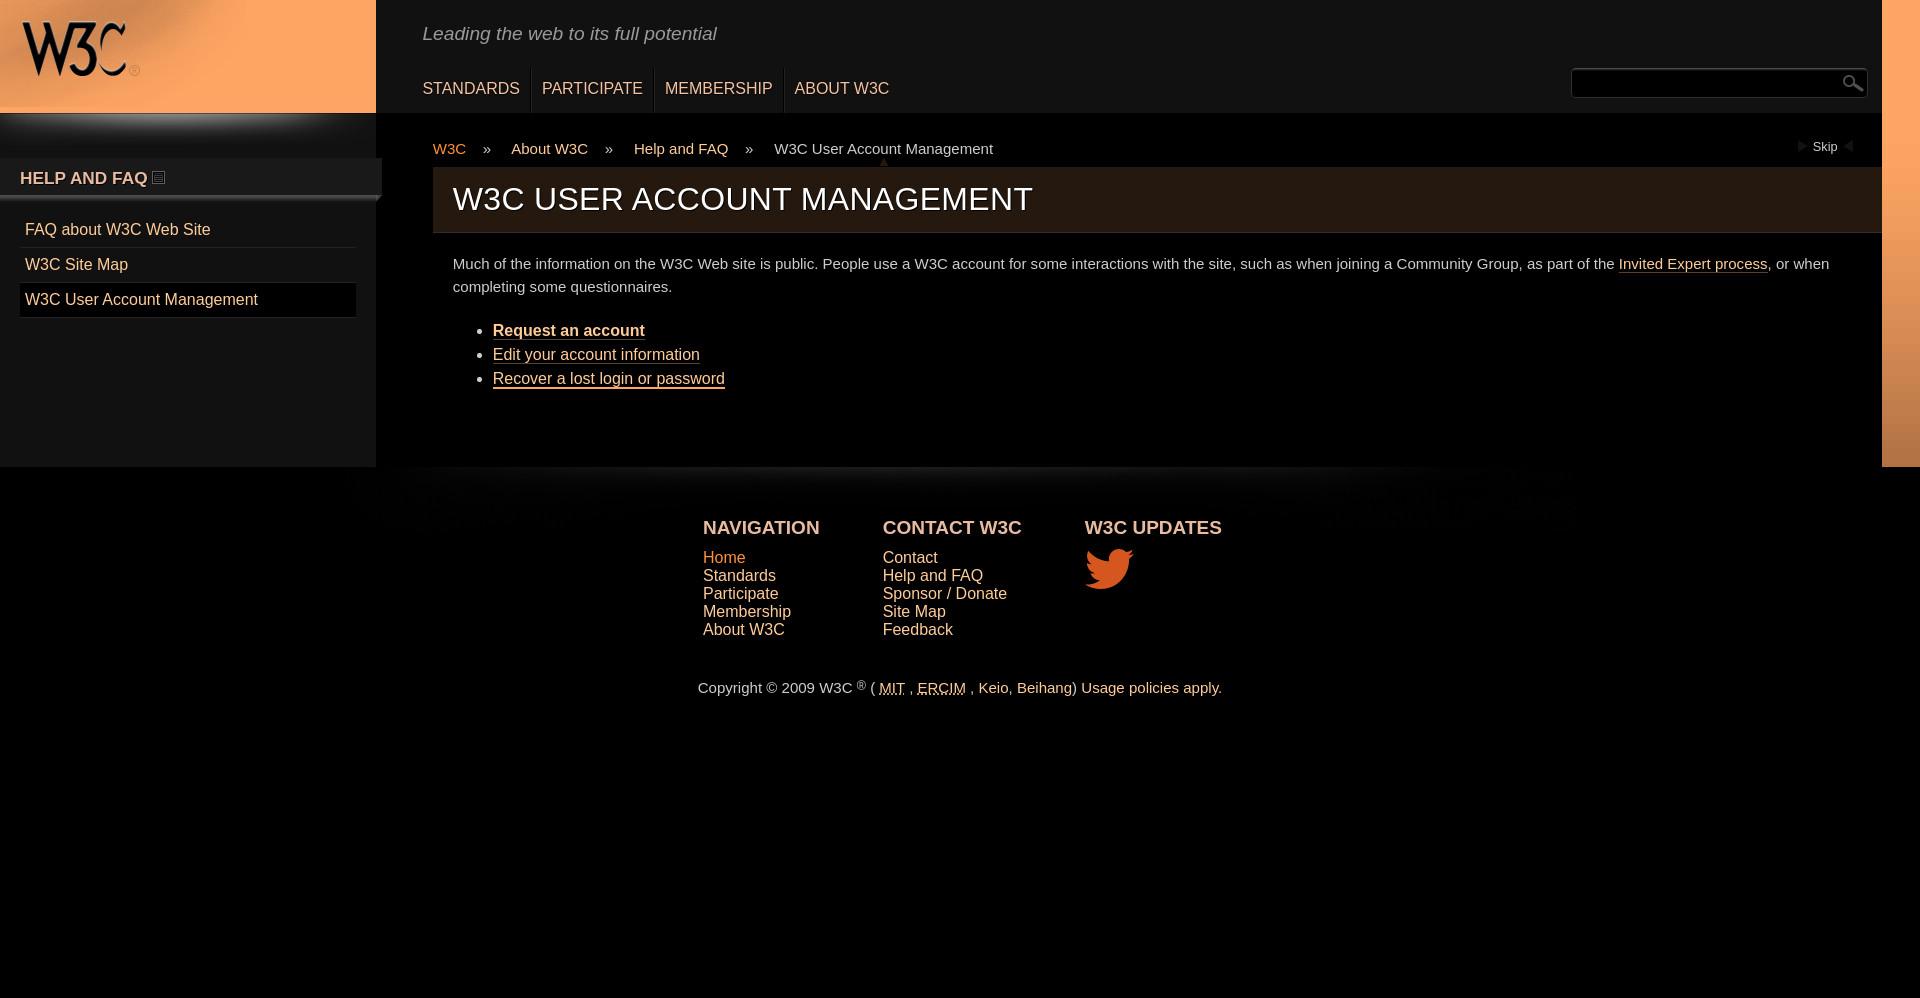This screenshot has width=1920, height=998.
Task: Open the Standards menu
Action: [x=471, y=89]
